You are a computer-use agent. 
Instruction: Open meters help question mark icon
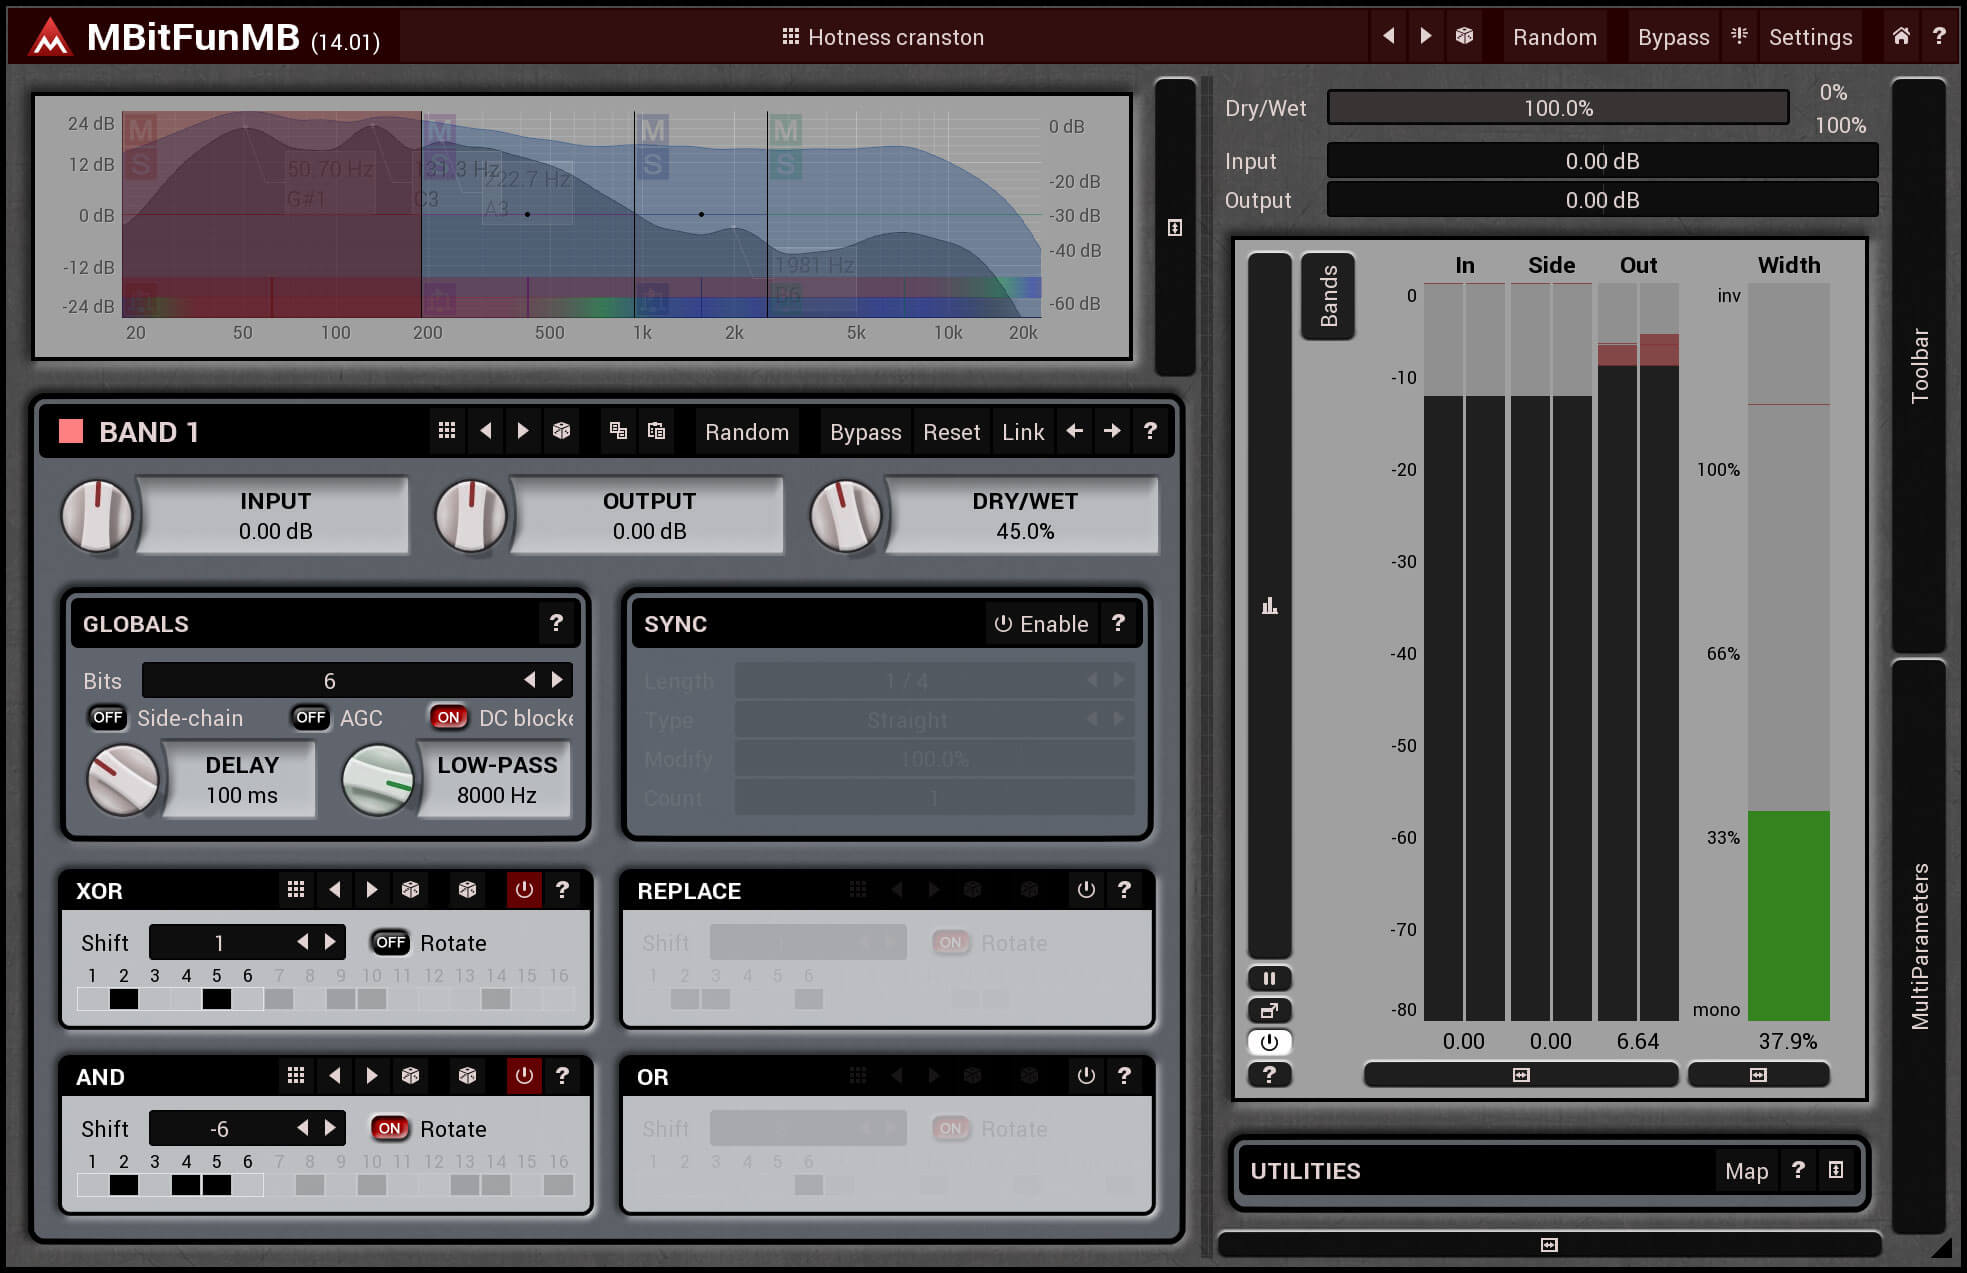pos(1269,1074)
